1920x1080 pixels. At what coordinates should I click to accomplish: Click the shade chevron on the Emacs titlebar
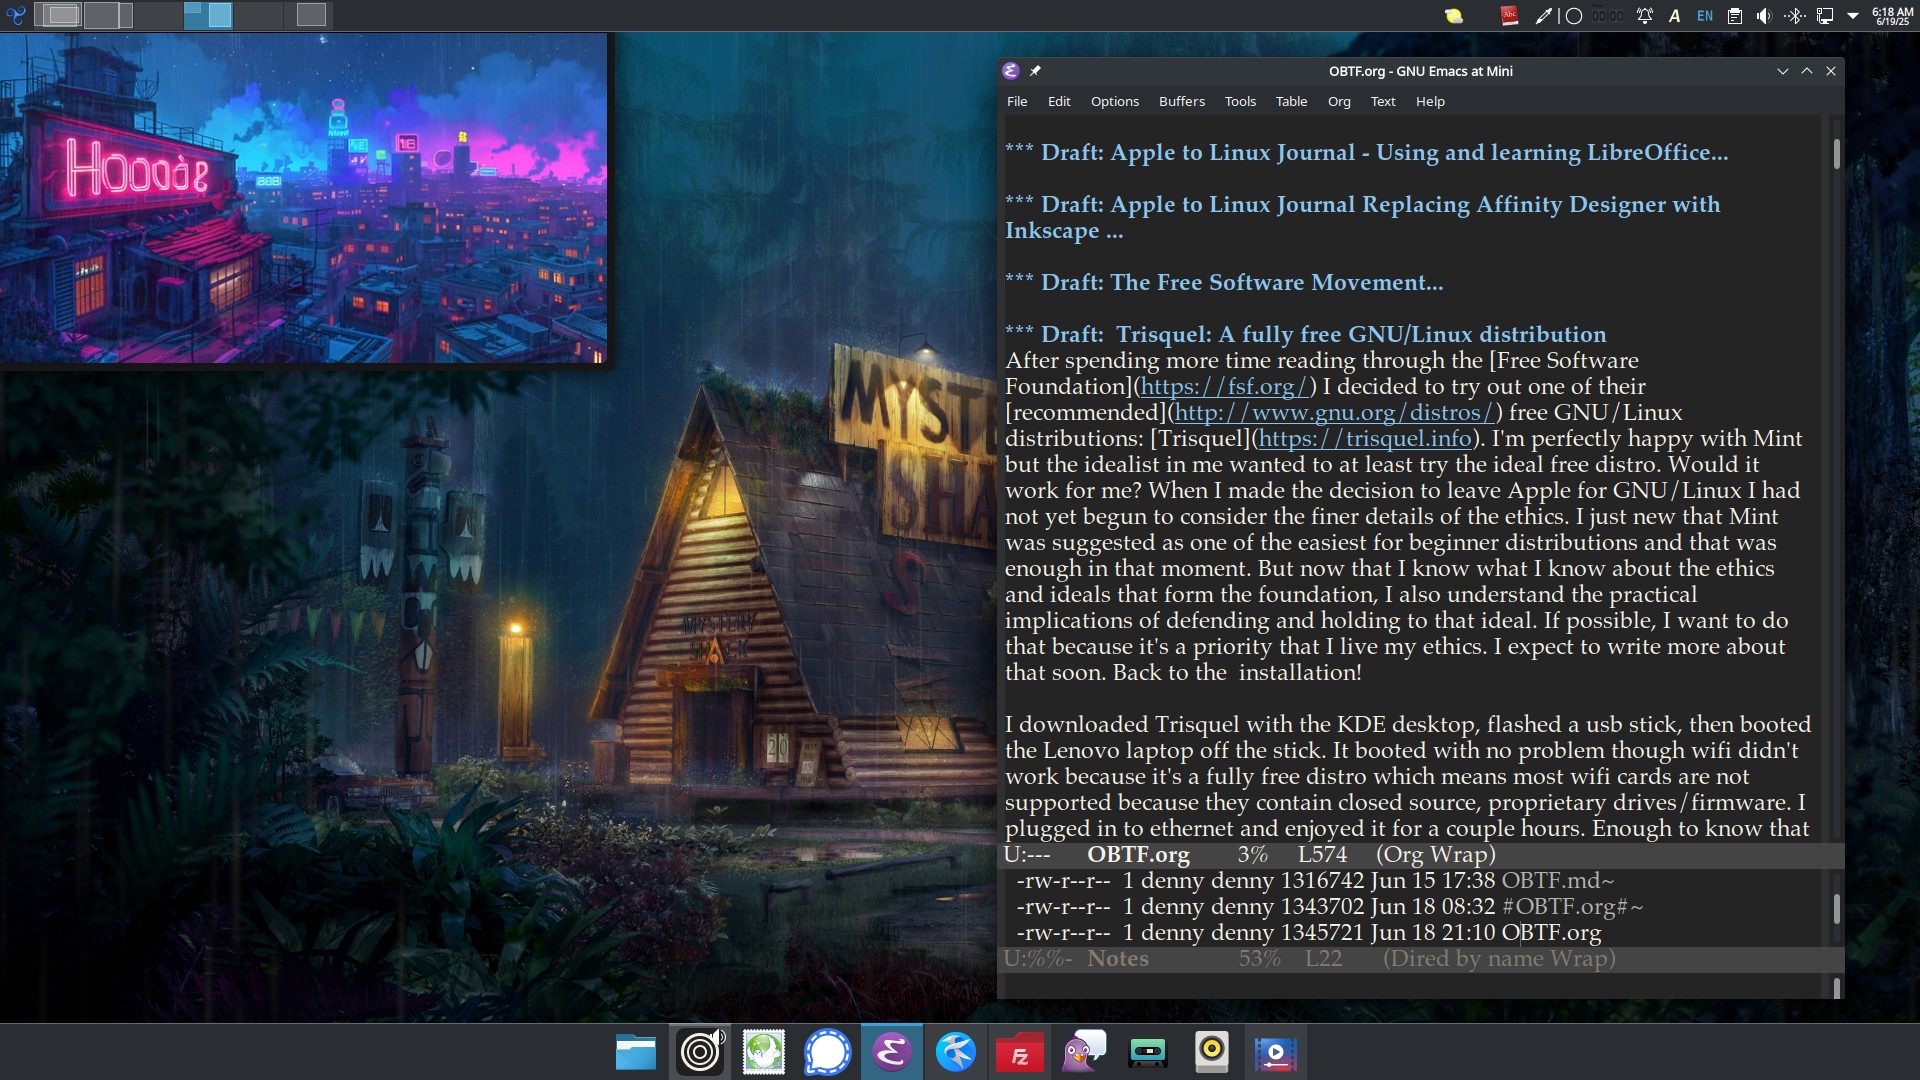(x=1783, y=71)
